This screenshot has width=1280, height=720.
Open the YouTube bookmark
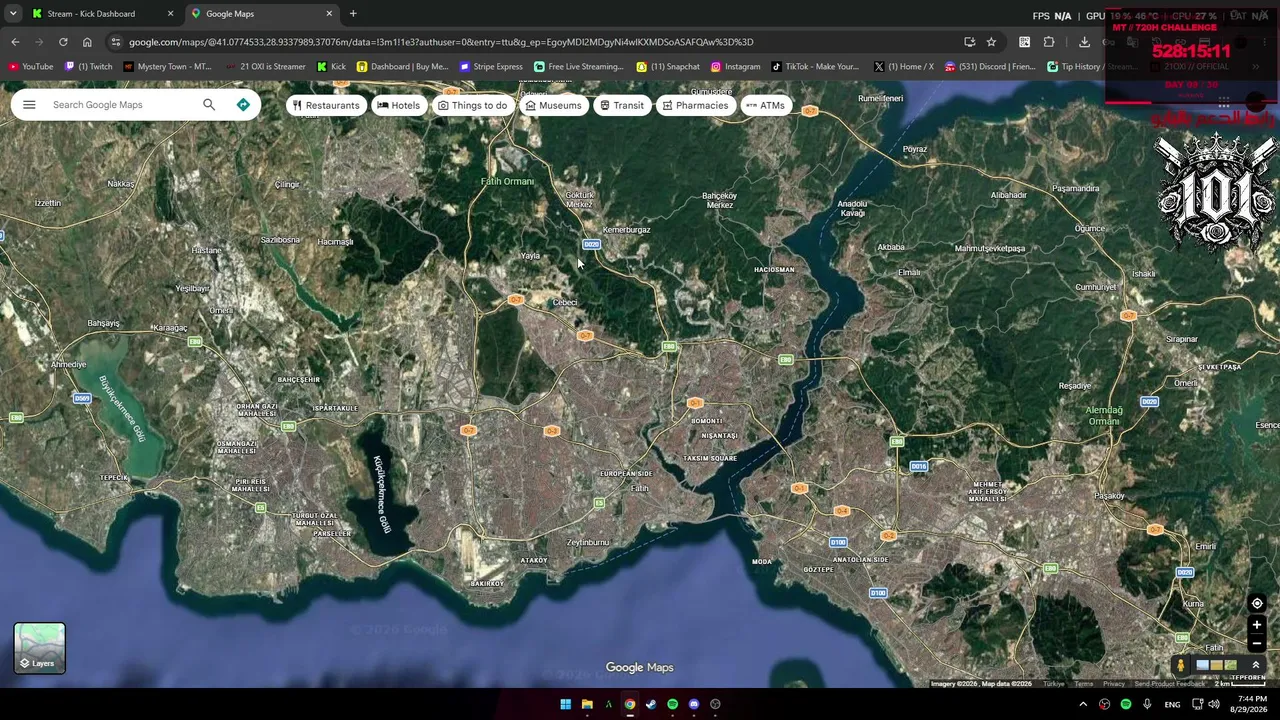(31, 67)
